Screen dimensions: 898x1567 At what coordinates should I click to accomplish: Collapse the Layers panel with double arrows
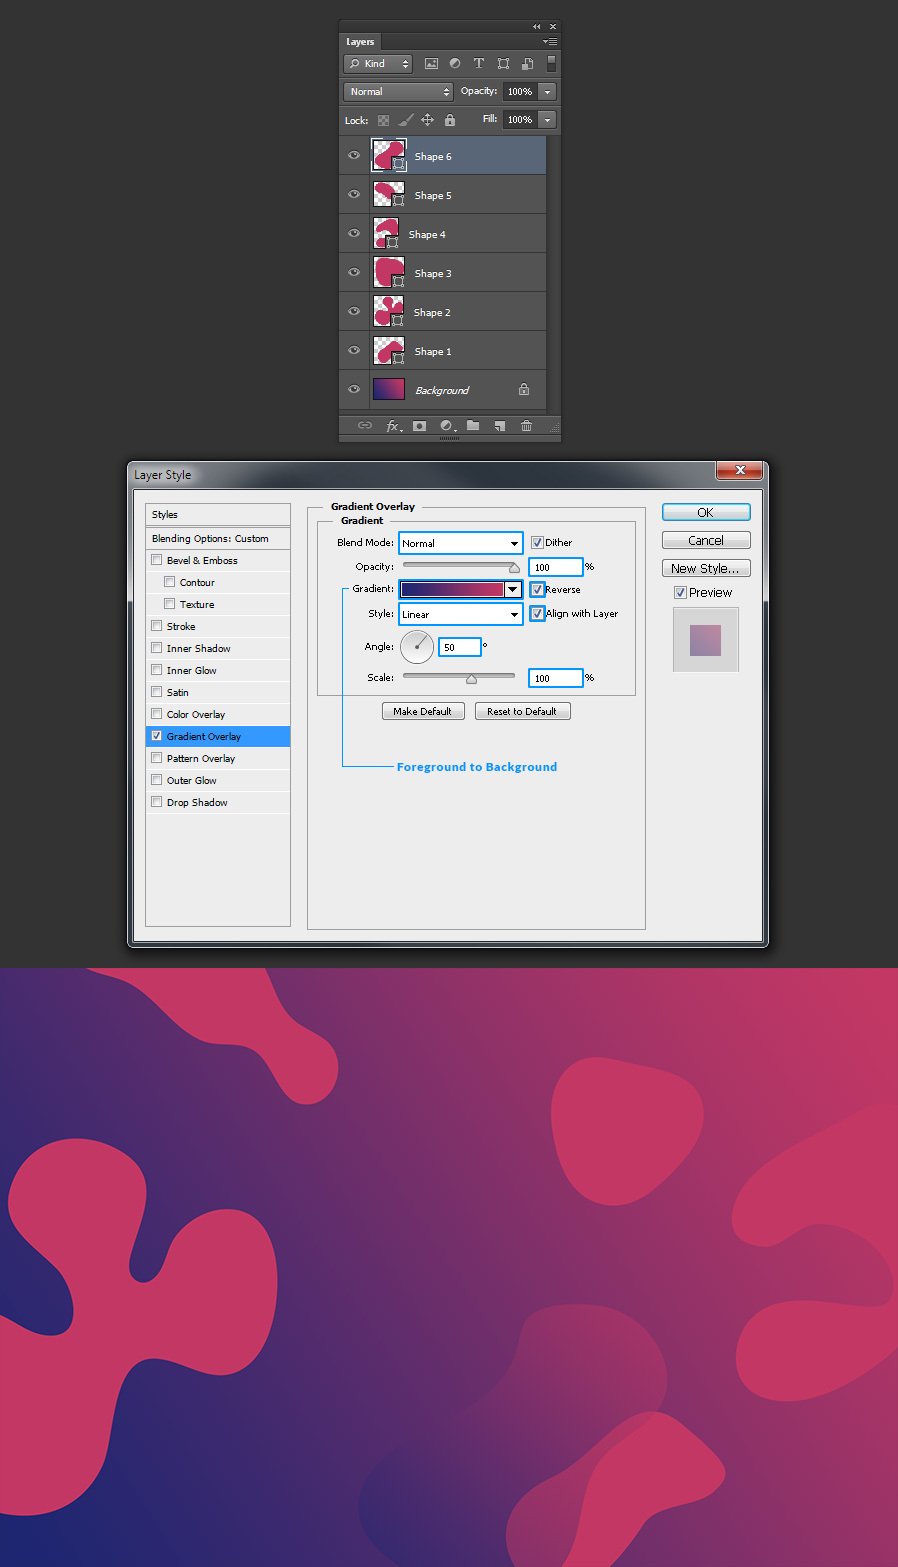(x=537, y=26)
